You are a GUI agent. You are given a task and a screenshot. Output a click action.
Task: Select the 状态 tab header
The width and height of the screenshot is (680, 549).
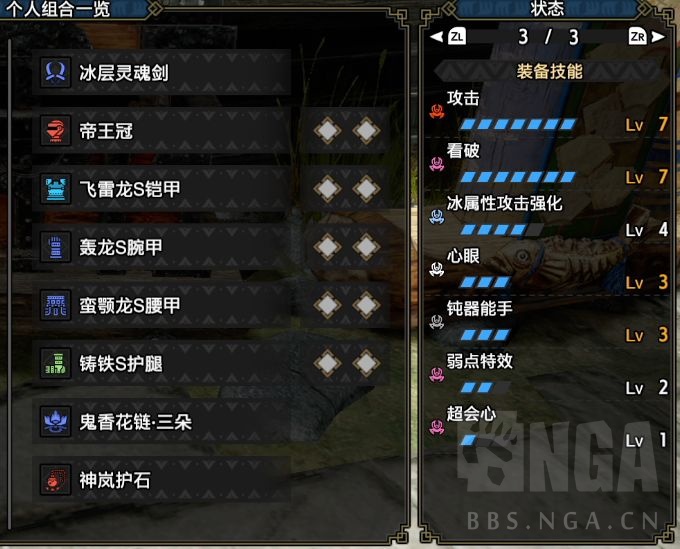[547, 9]
